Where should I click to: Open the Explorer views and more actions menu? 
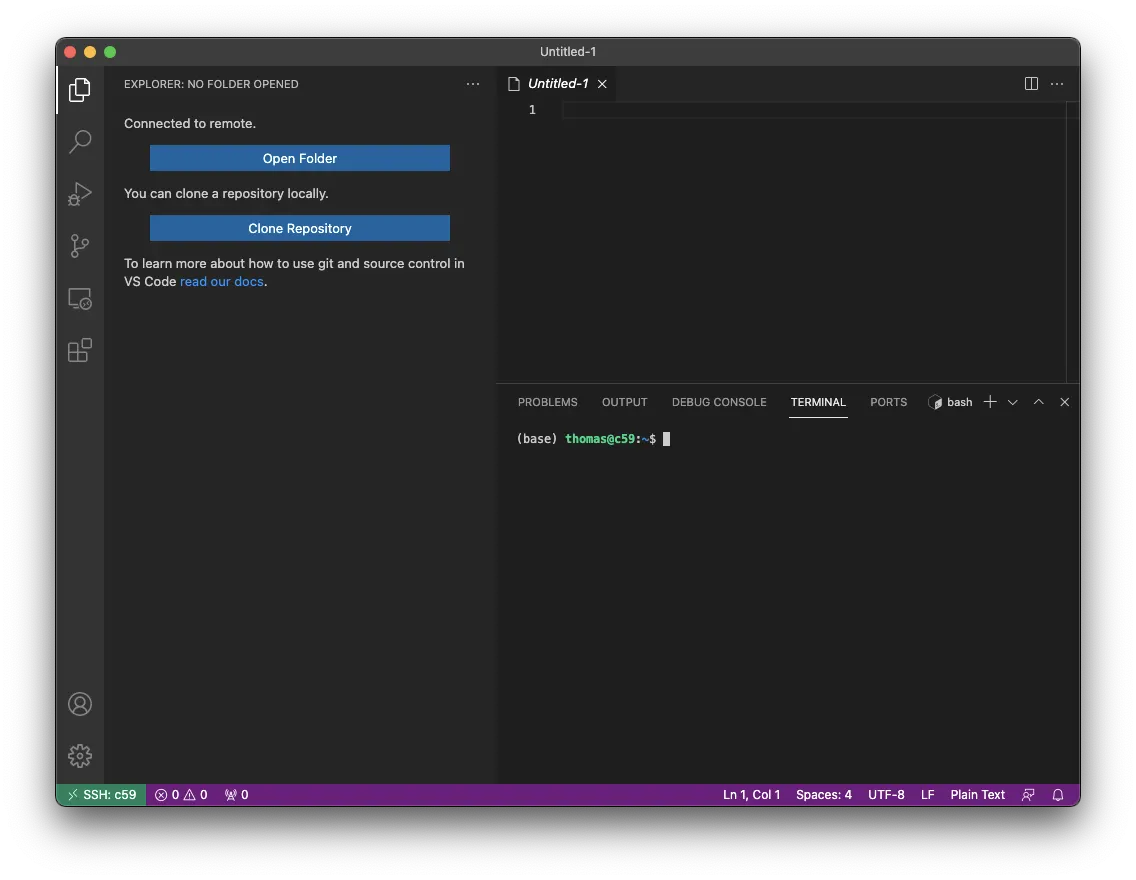473,84
